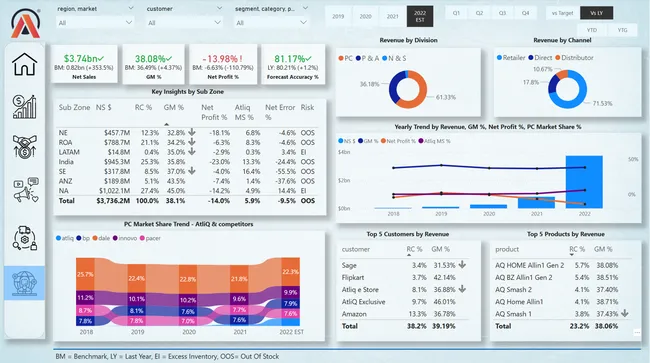Click the Retailer legend swatch in Revenue by Channel
Viewport: 650px width, 363px height.
[x=499, y=58]
